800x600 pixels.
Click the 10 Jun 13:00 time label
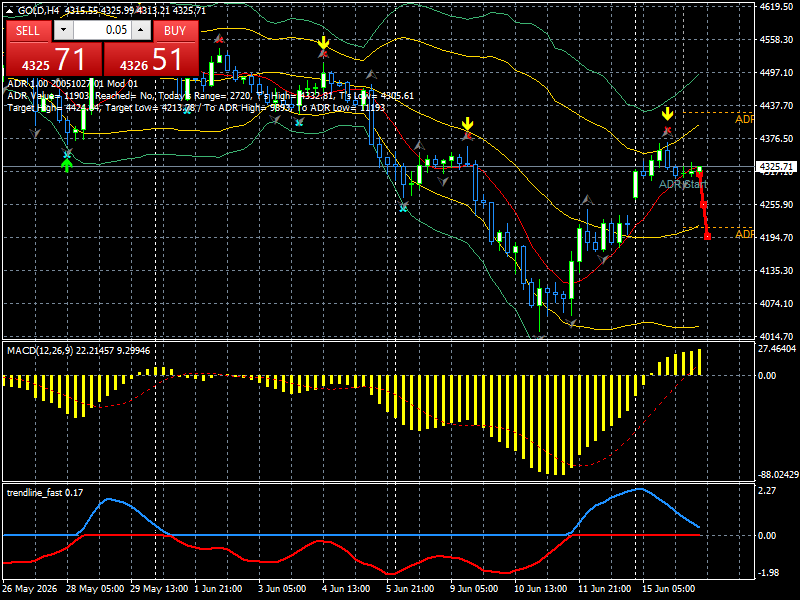(x=540, y=589)
